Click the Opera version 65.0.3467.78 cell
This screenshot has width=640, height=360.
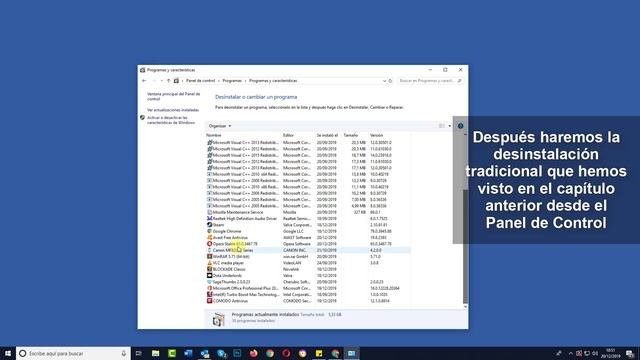click(380, 244)
